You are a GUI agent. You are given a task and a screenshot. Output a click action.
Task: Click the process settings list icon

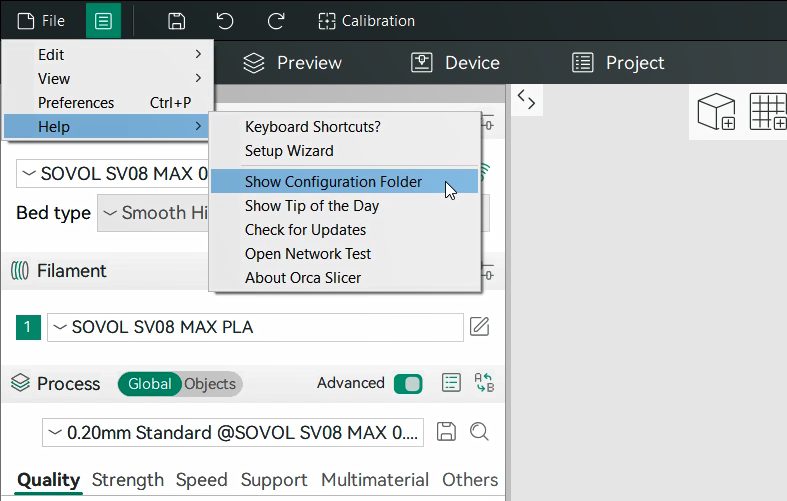pos(451,383)
